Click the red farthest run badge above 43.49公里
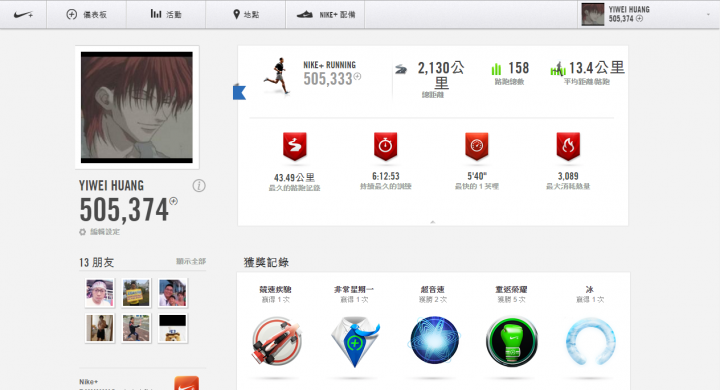Screen dimensions: 720x390 [x=294, y=146]
